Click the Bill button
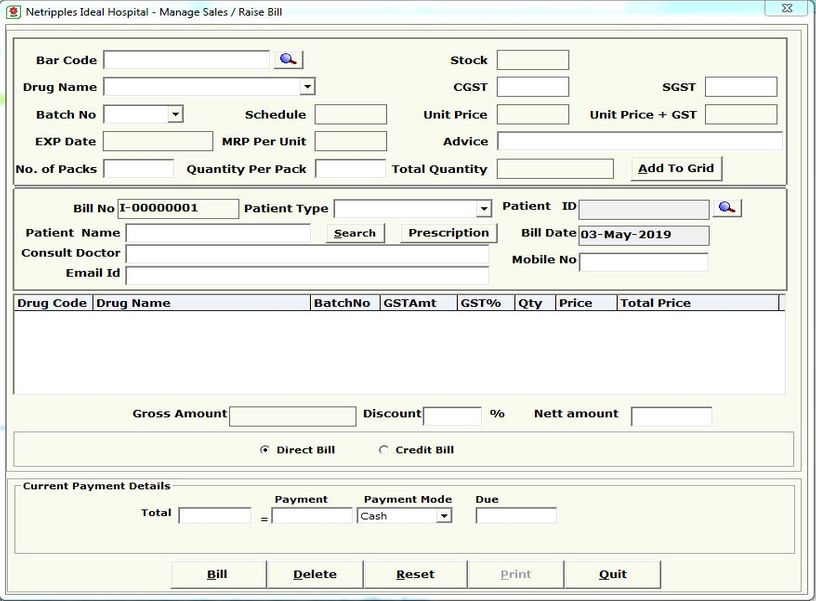816x601 pixels. (x=219, y=574)
